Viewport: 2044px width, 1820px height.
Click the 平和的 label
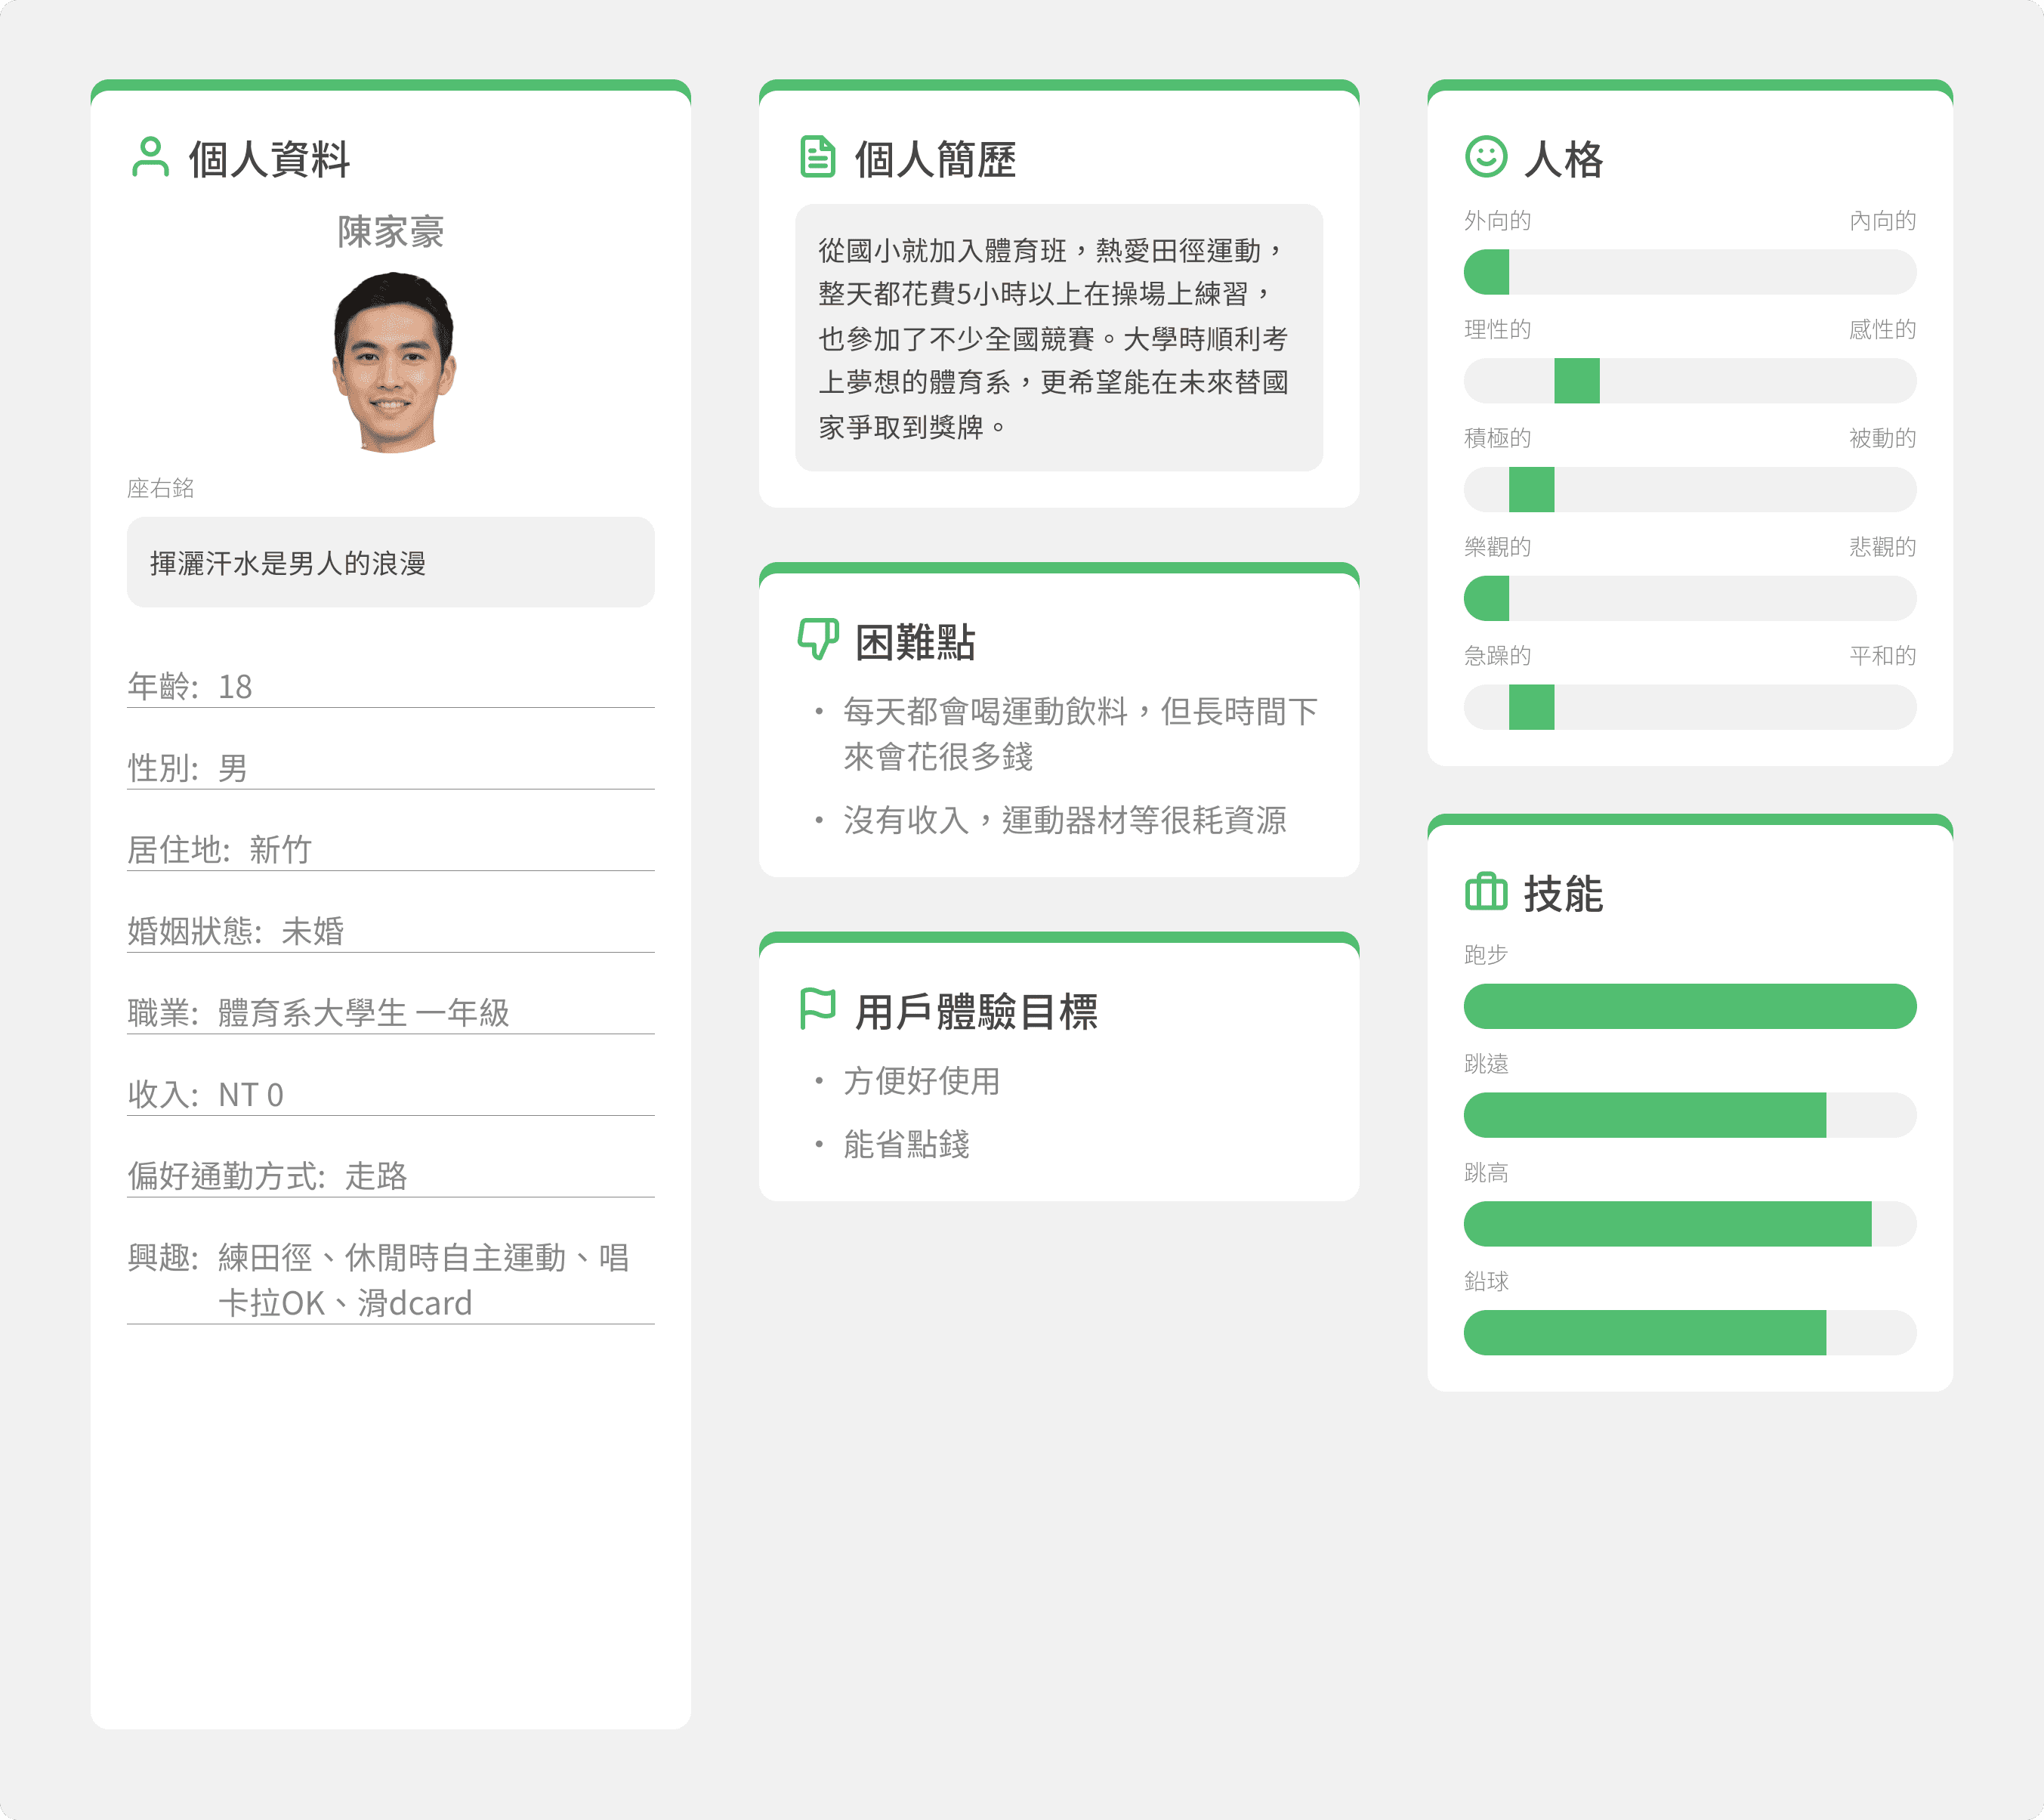tap(1882, 655)
